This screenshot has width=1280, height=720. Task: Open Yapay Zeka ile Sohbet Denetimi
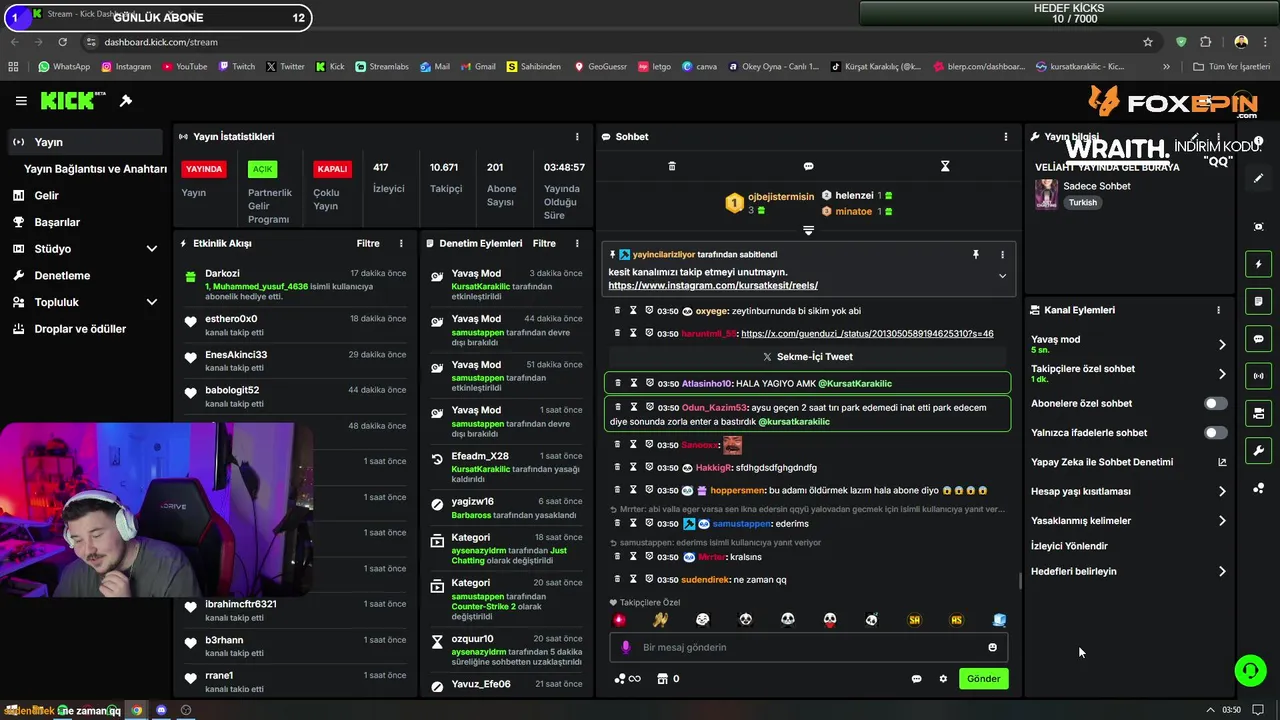(1128, 462)
